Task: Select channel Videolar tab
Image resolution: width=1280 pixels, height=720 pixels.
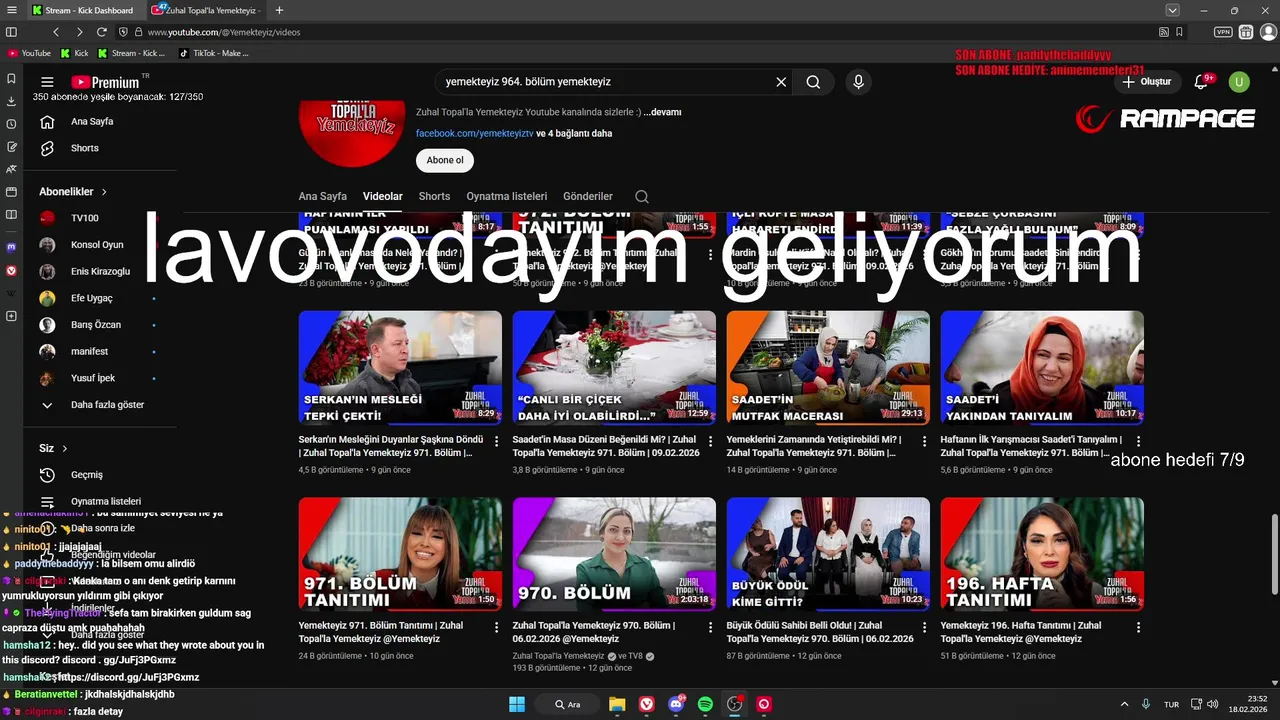Action: coord(382,197)
